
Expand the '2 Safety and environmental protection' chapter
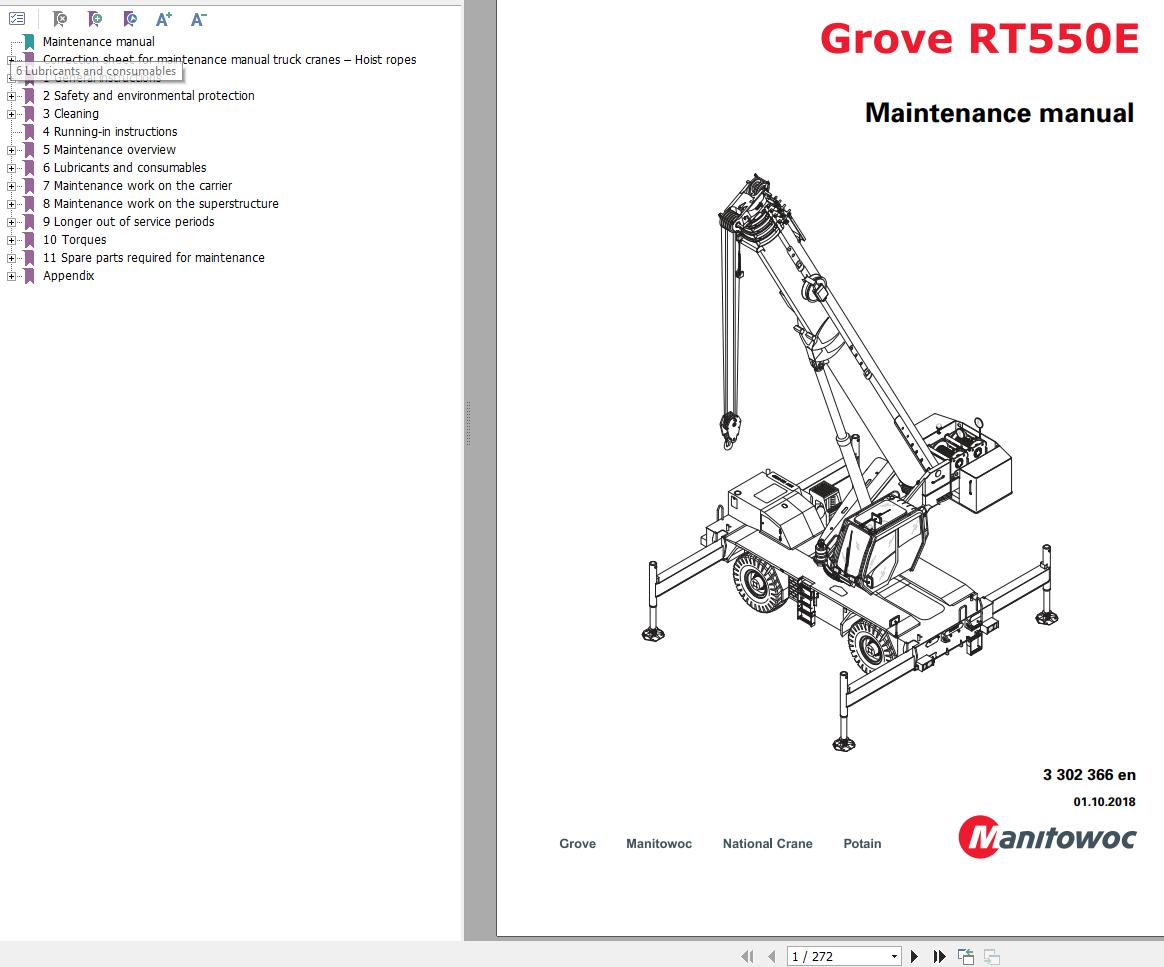[x=9, y=96]
